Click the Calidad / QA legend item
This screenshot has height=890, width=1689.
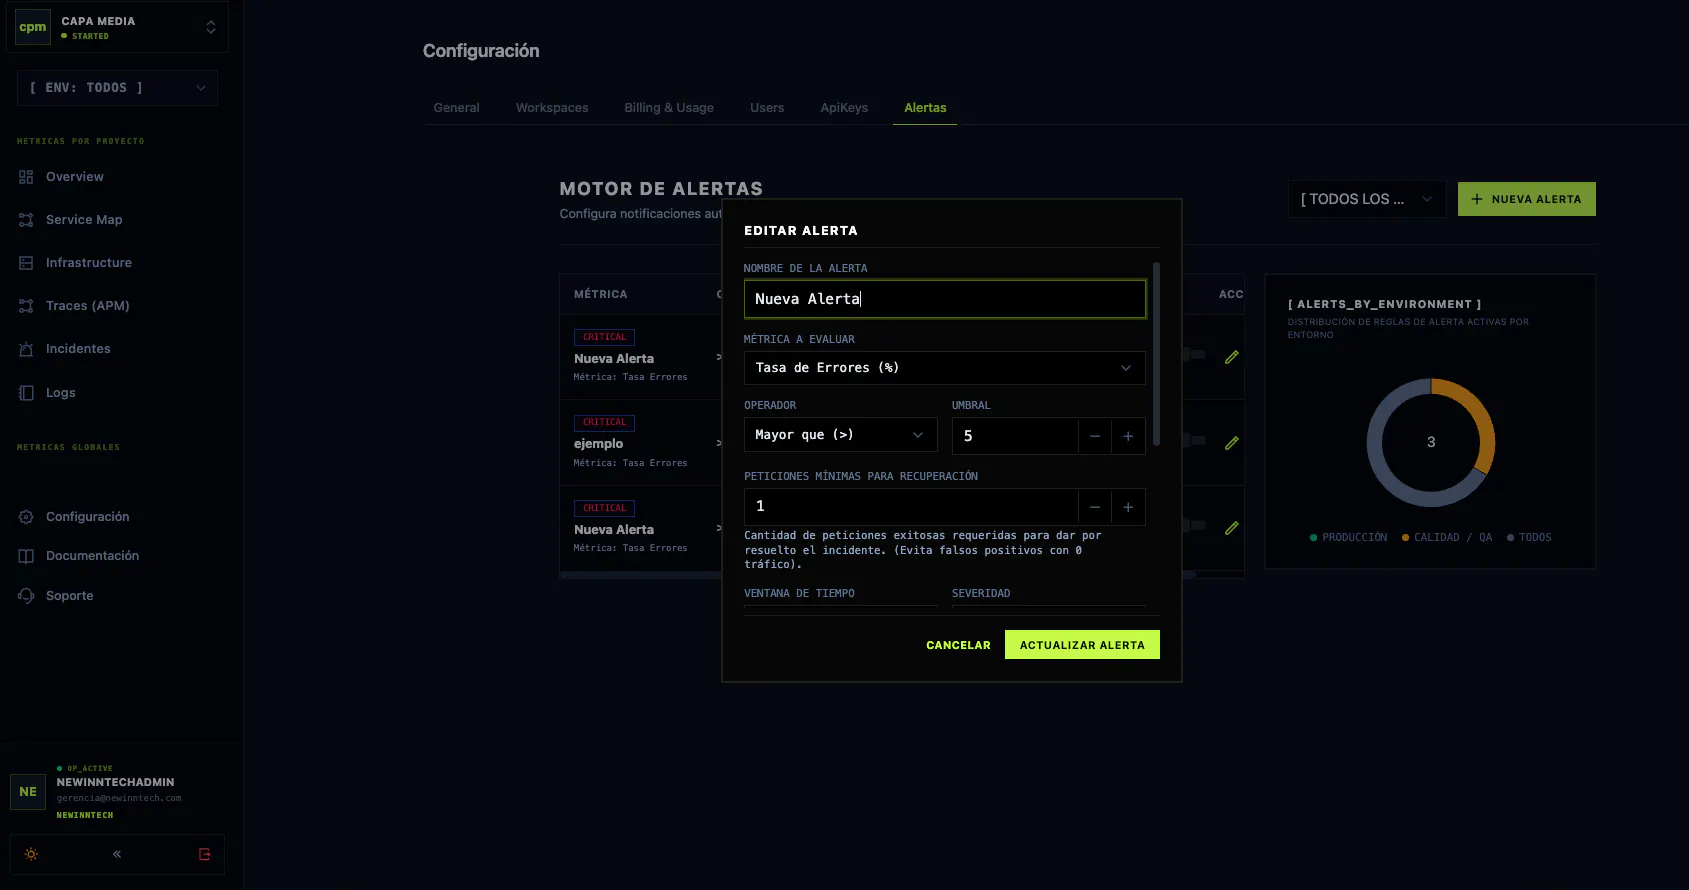[x=1446, y=538]
